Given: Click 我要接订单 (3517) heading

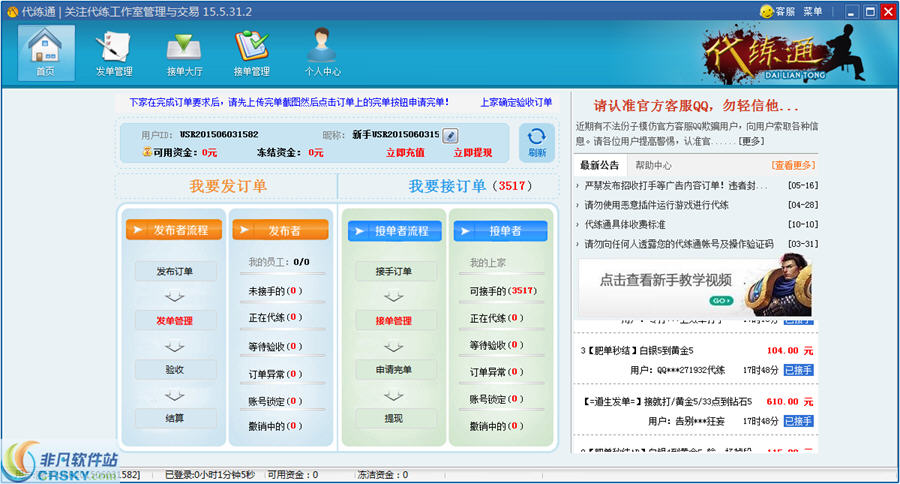Looking at the screenshot, I should click(x=470, y=186).
